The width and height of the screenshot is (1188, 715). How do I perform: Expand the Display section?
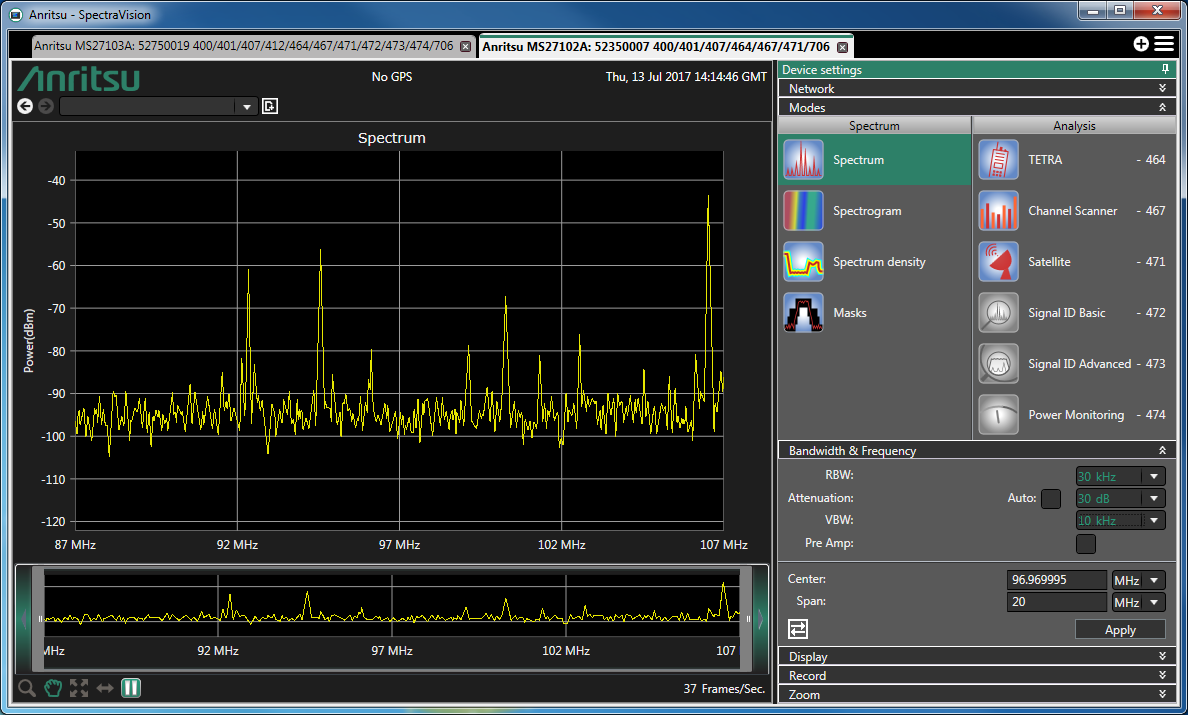click(976, 657)
